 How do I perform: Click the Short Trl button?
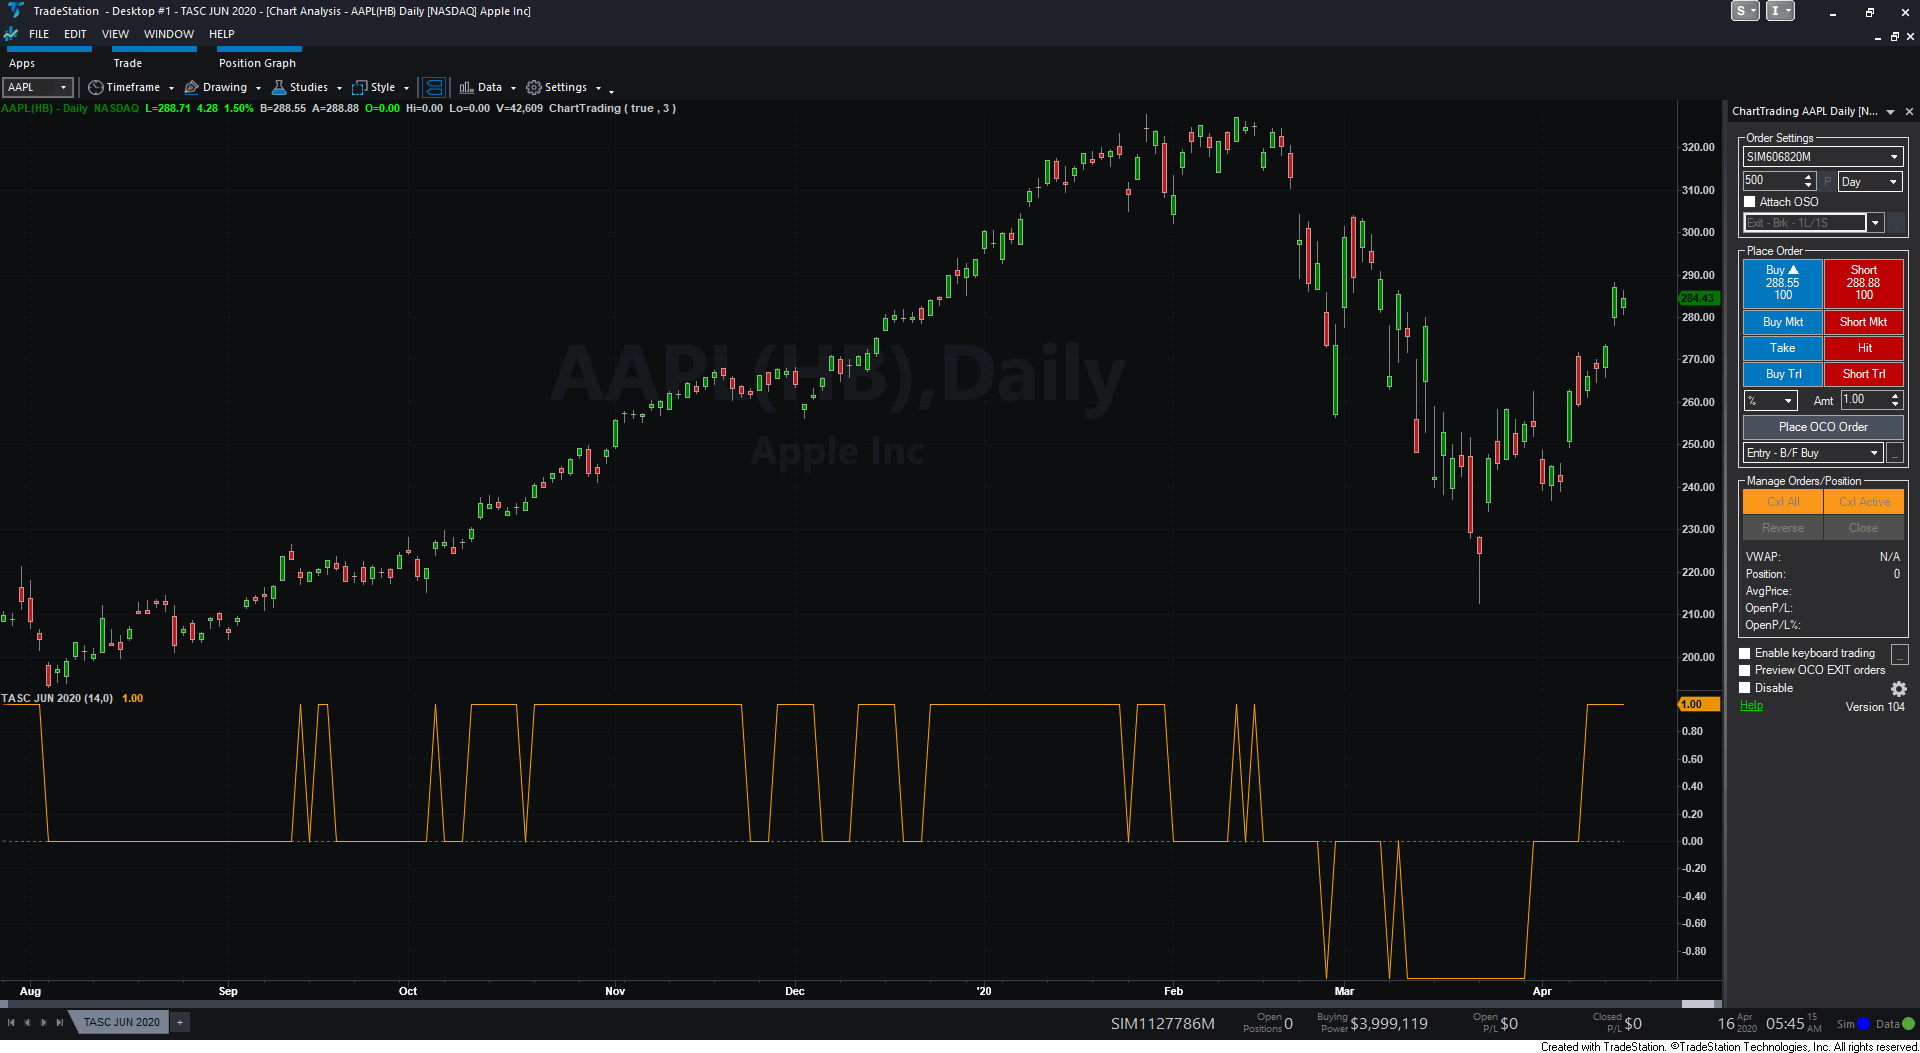pos(1863,374)
